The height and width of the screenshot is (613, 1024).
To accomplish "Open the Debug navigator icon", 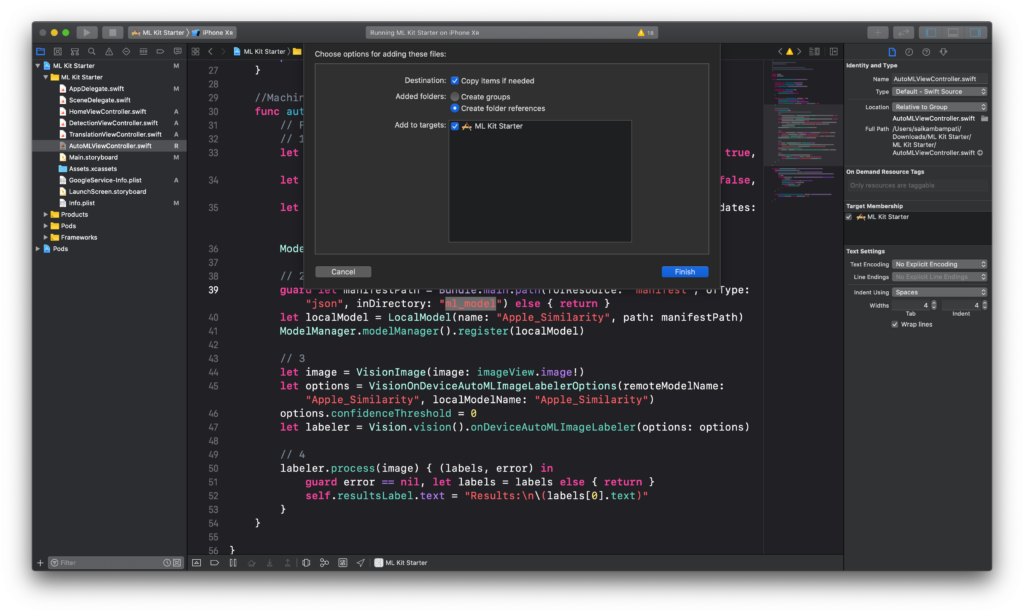I will pyautogui.click(x=143, y=52).
